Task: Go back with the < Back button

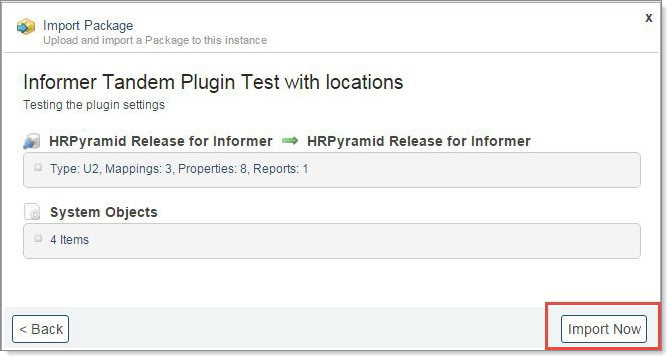Action: [x=41, y=329]
